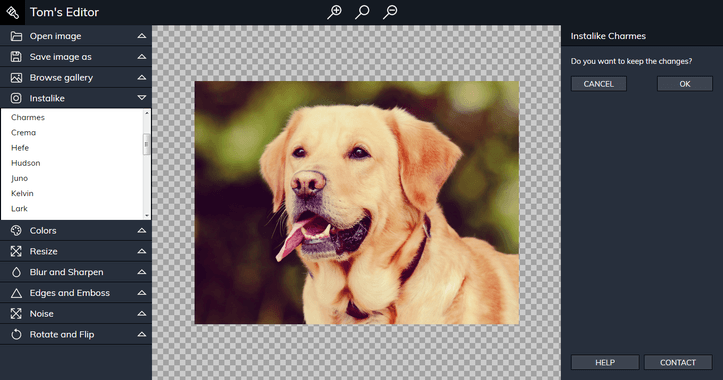The width and height of the screenshot is (723, 380).
Task: Zoom in with the plus magnifier
Action: pos(334,12)
